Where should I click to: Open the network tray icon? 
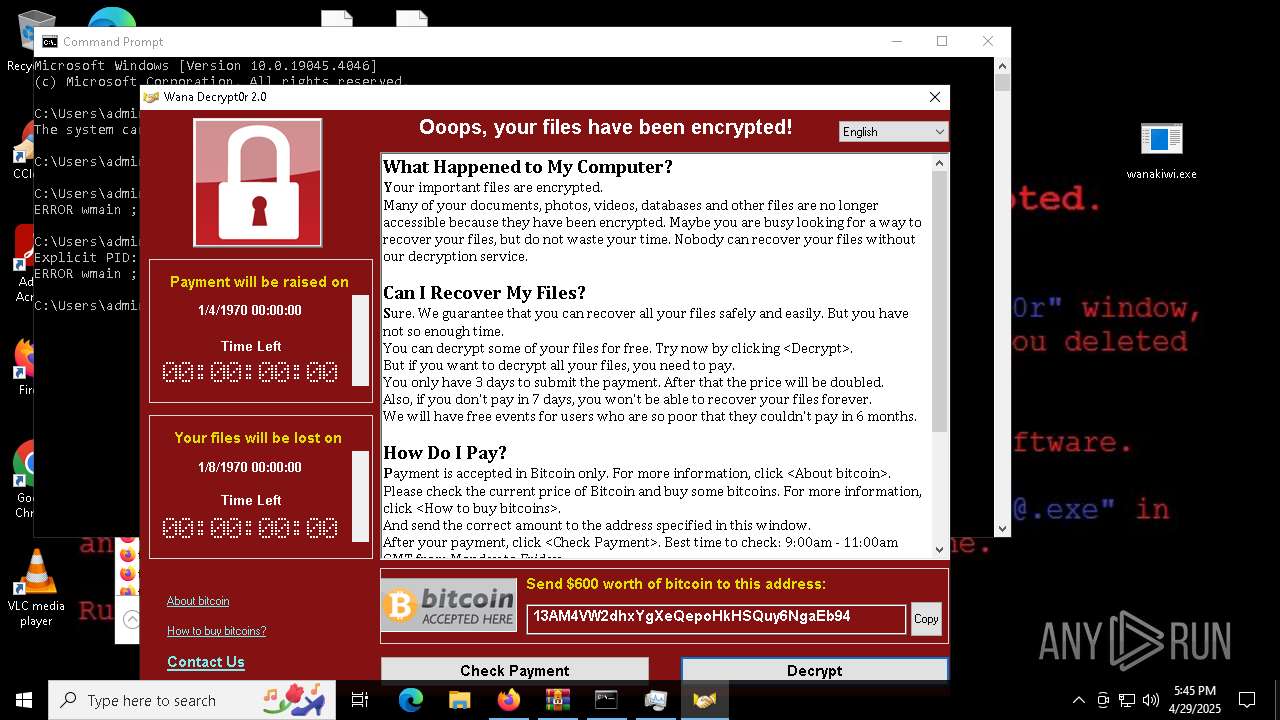[x=1127, y=701]
